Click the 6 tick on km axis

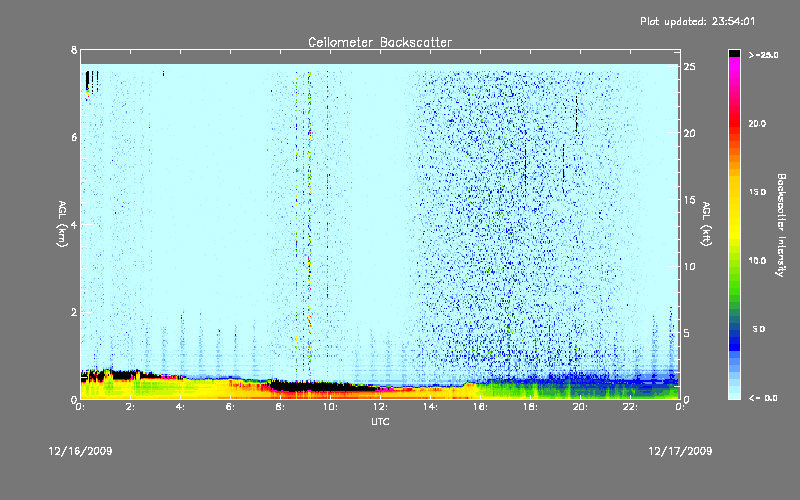(x=74, y=137)
